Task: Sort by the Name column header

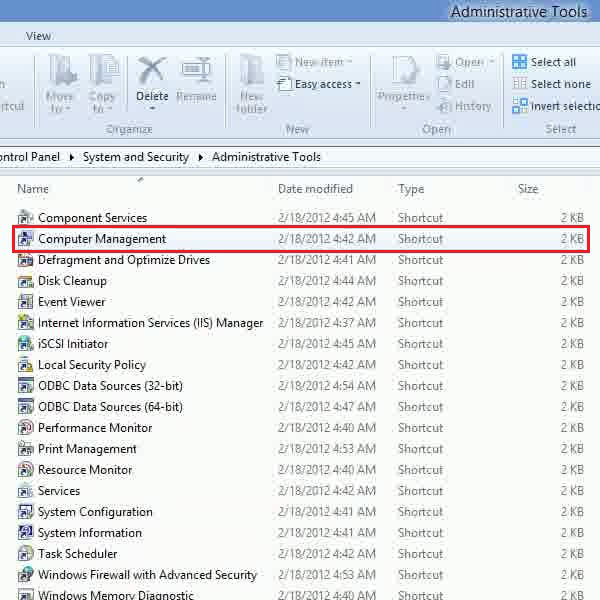Action: 33,189
